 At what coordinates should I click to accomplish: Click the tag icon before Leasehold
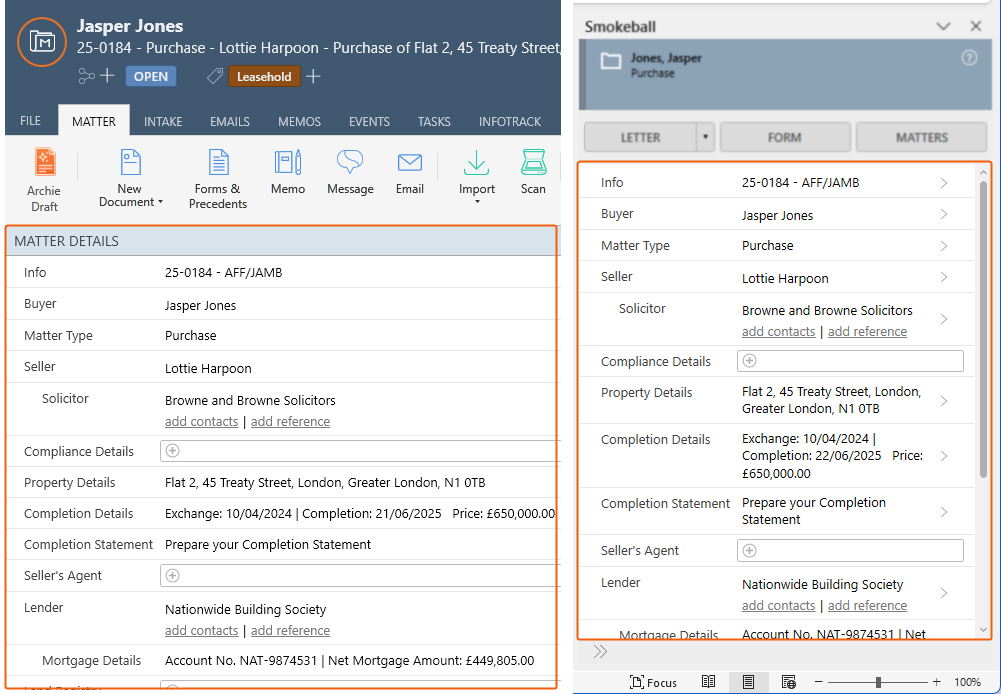click(x=215, y=77)
